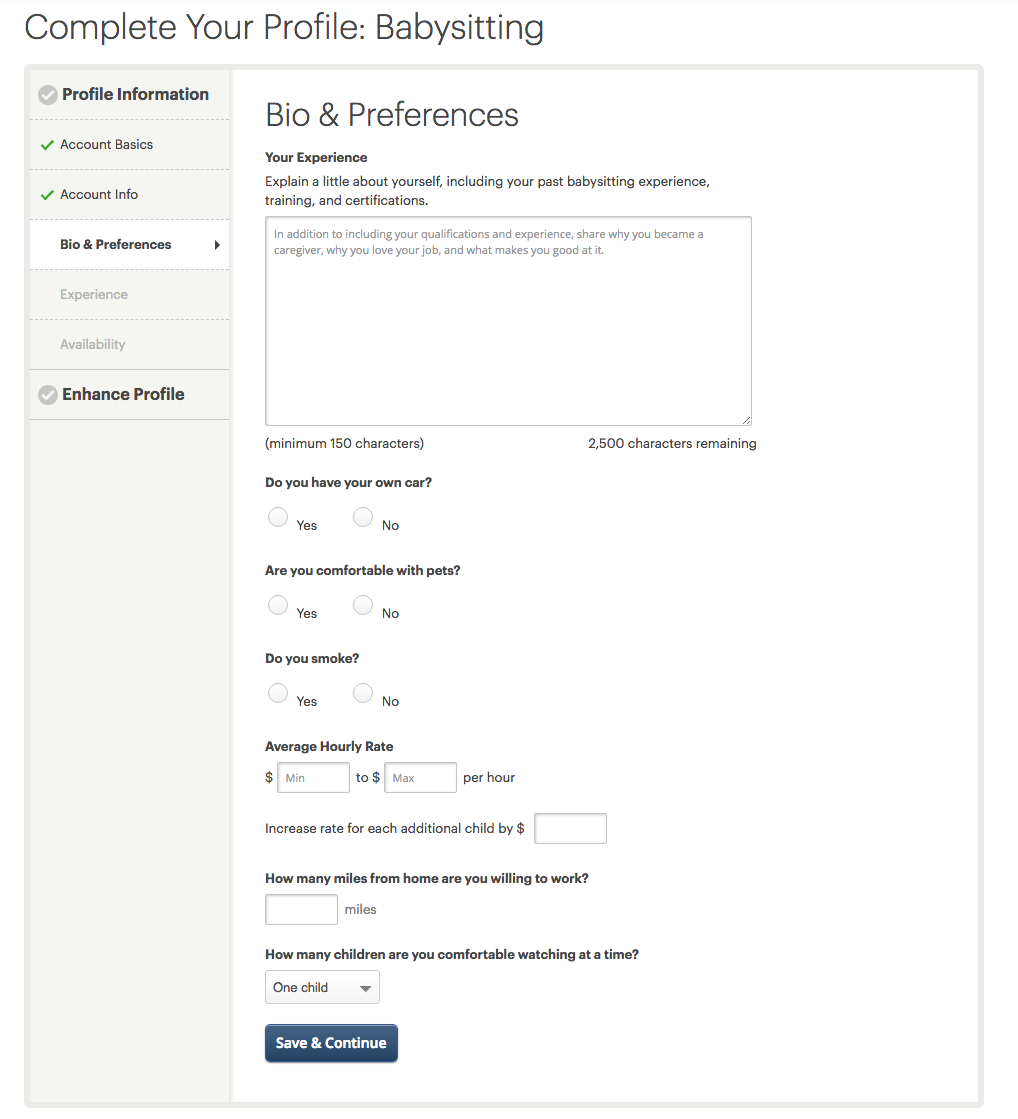The image size is (1018, 1119).
Task: Click the arrow next to Bio & Preferences
Action: 217,245
